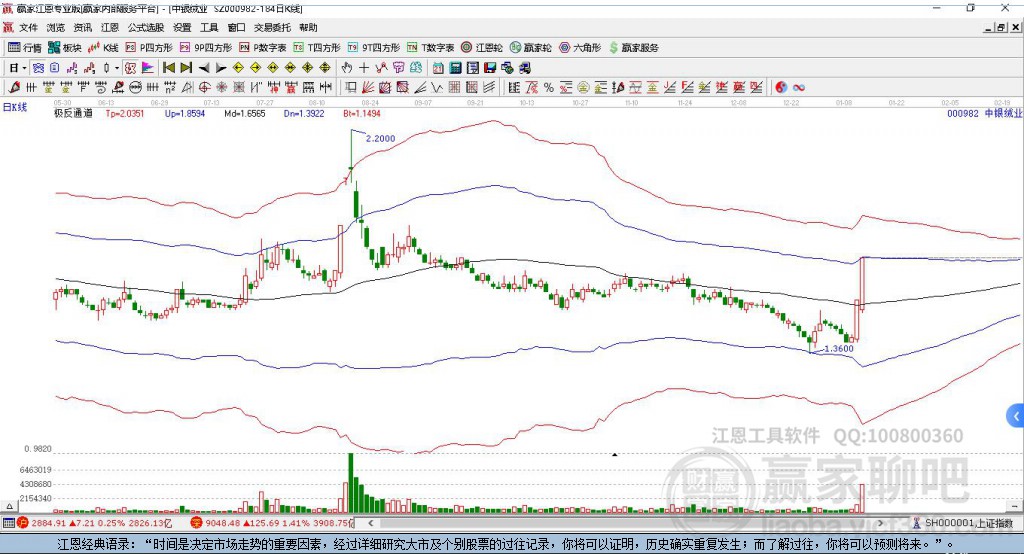The width and height of the screenshot is (1024, 554).
Task: Click the 沪 index status 2884.91
Action: coord(95,523)
